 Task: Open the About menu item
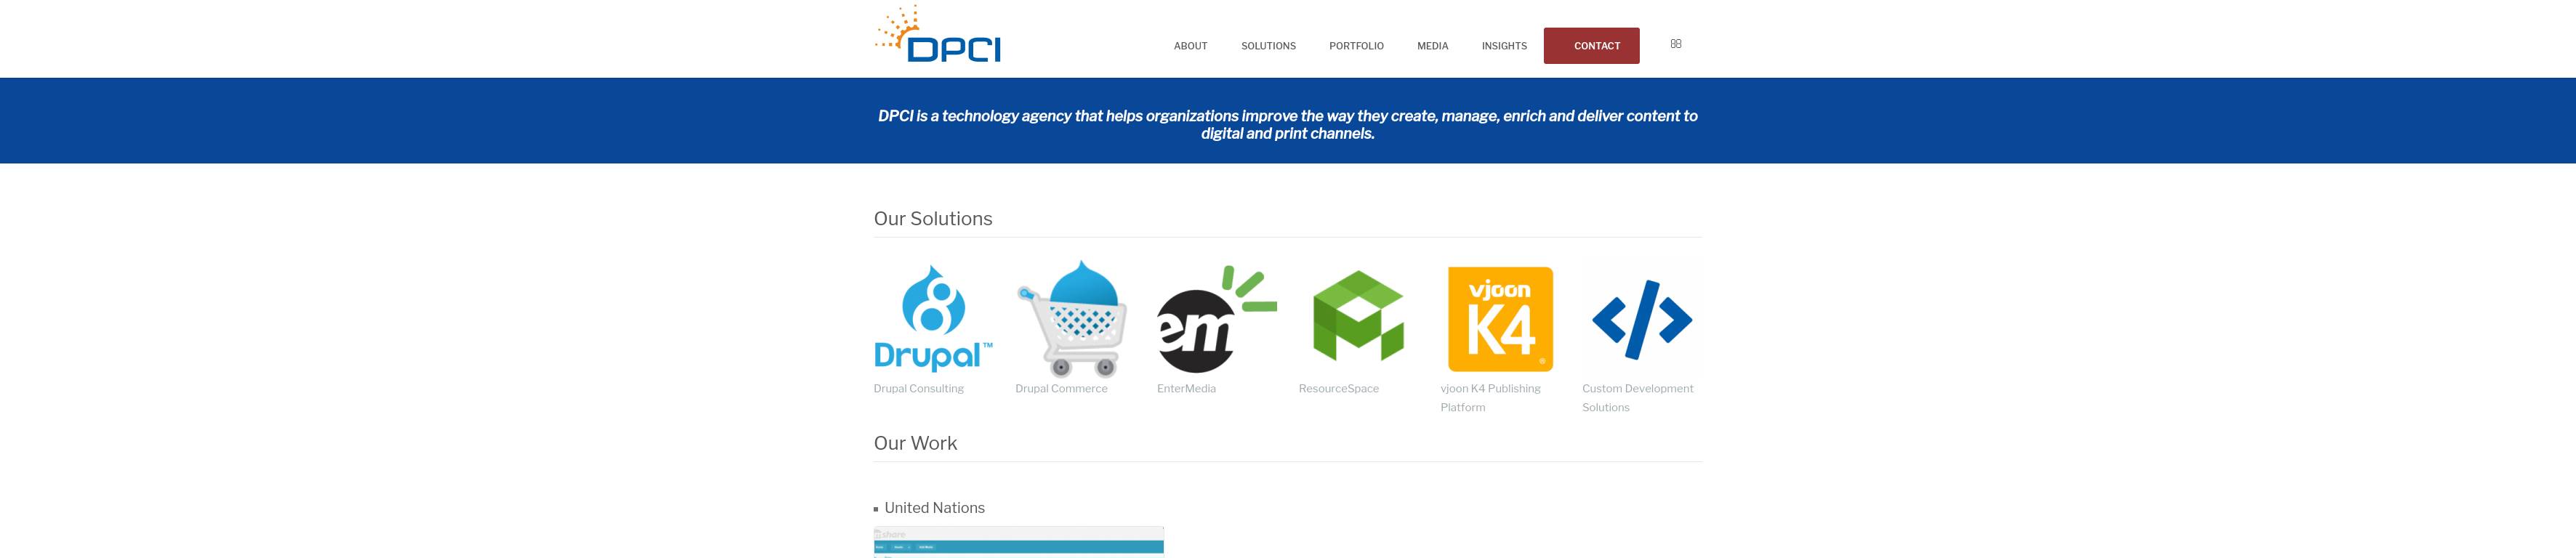tap(1190, 46)
